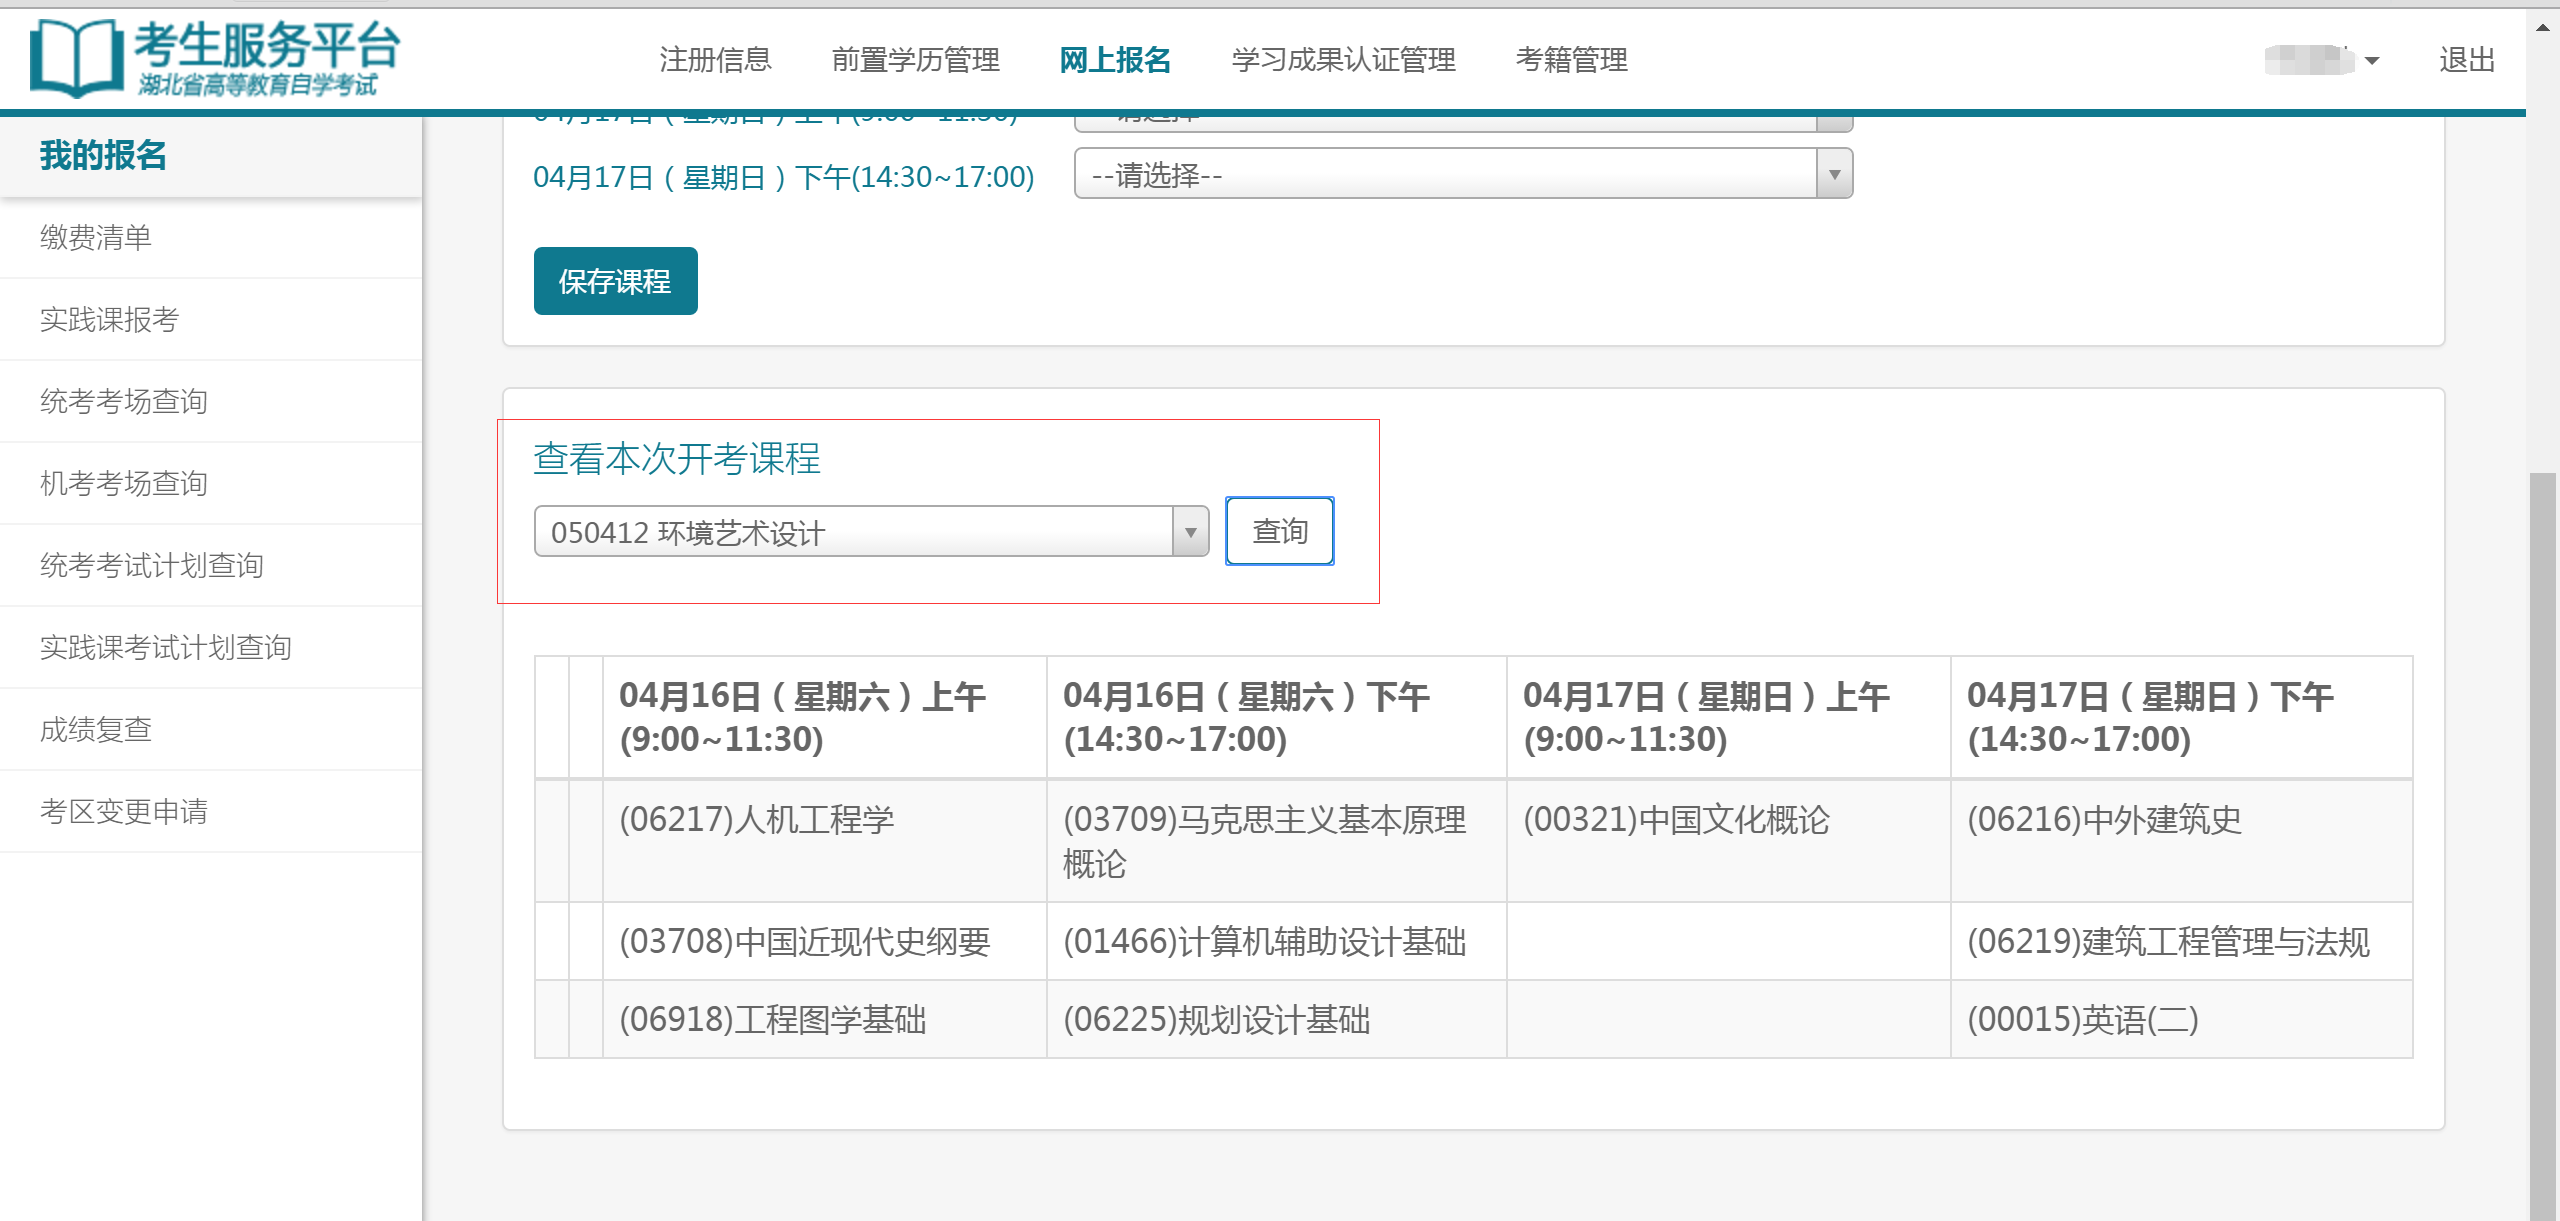Click the 考生服务平台 book logo
The width and height of the screenshot is (2560, 1221).
(x=76, y=58)
